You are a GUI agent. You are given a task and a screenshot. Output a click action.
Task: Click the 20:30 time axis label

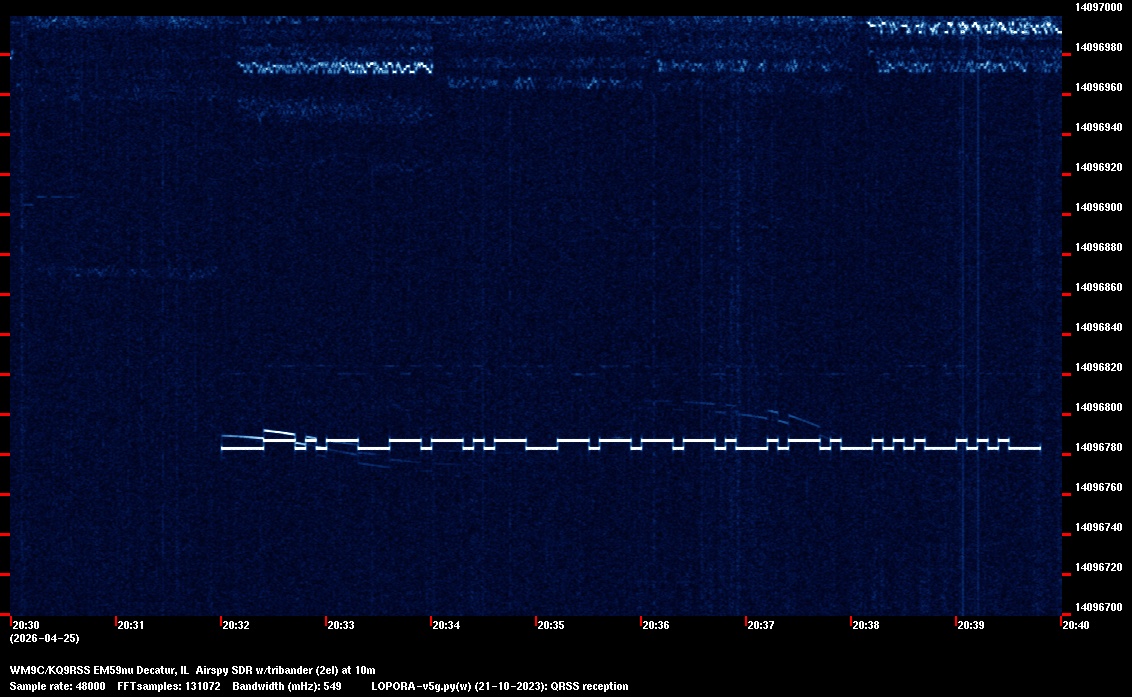[x=27, y=625]
